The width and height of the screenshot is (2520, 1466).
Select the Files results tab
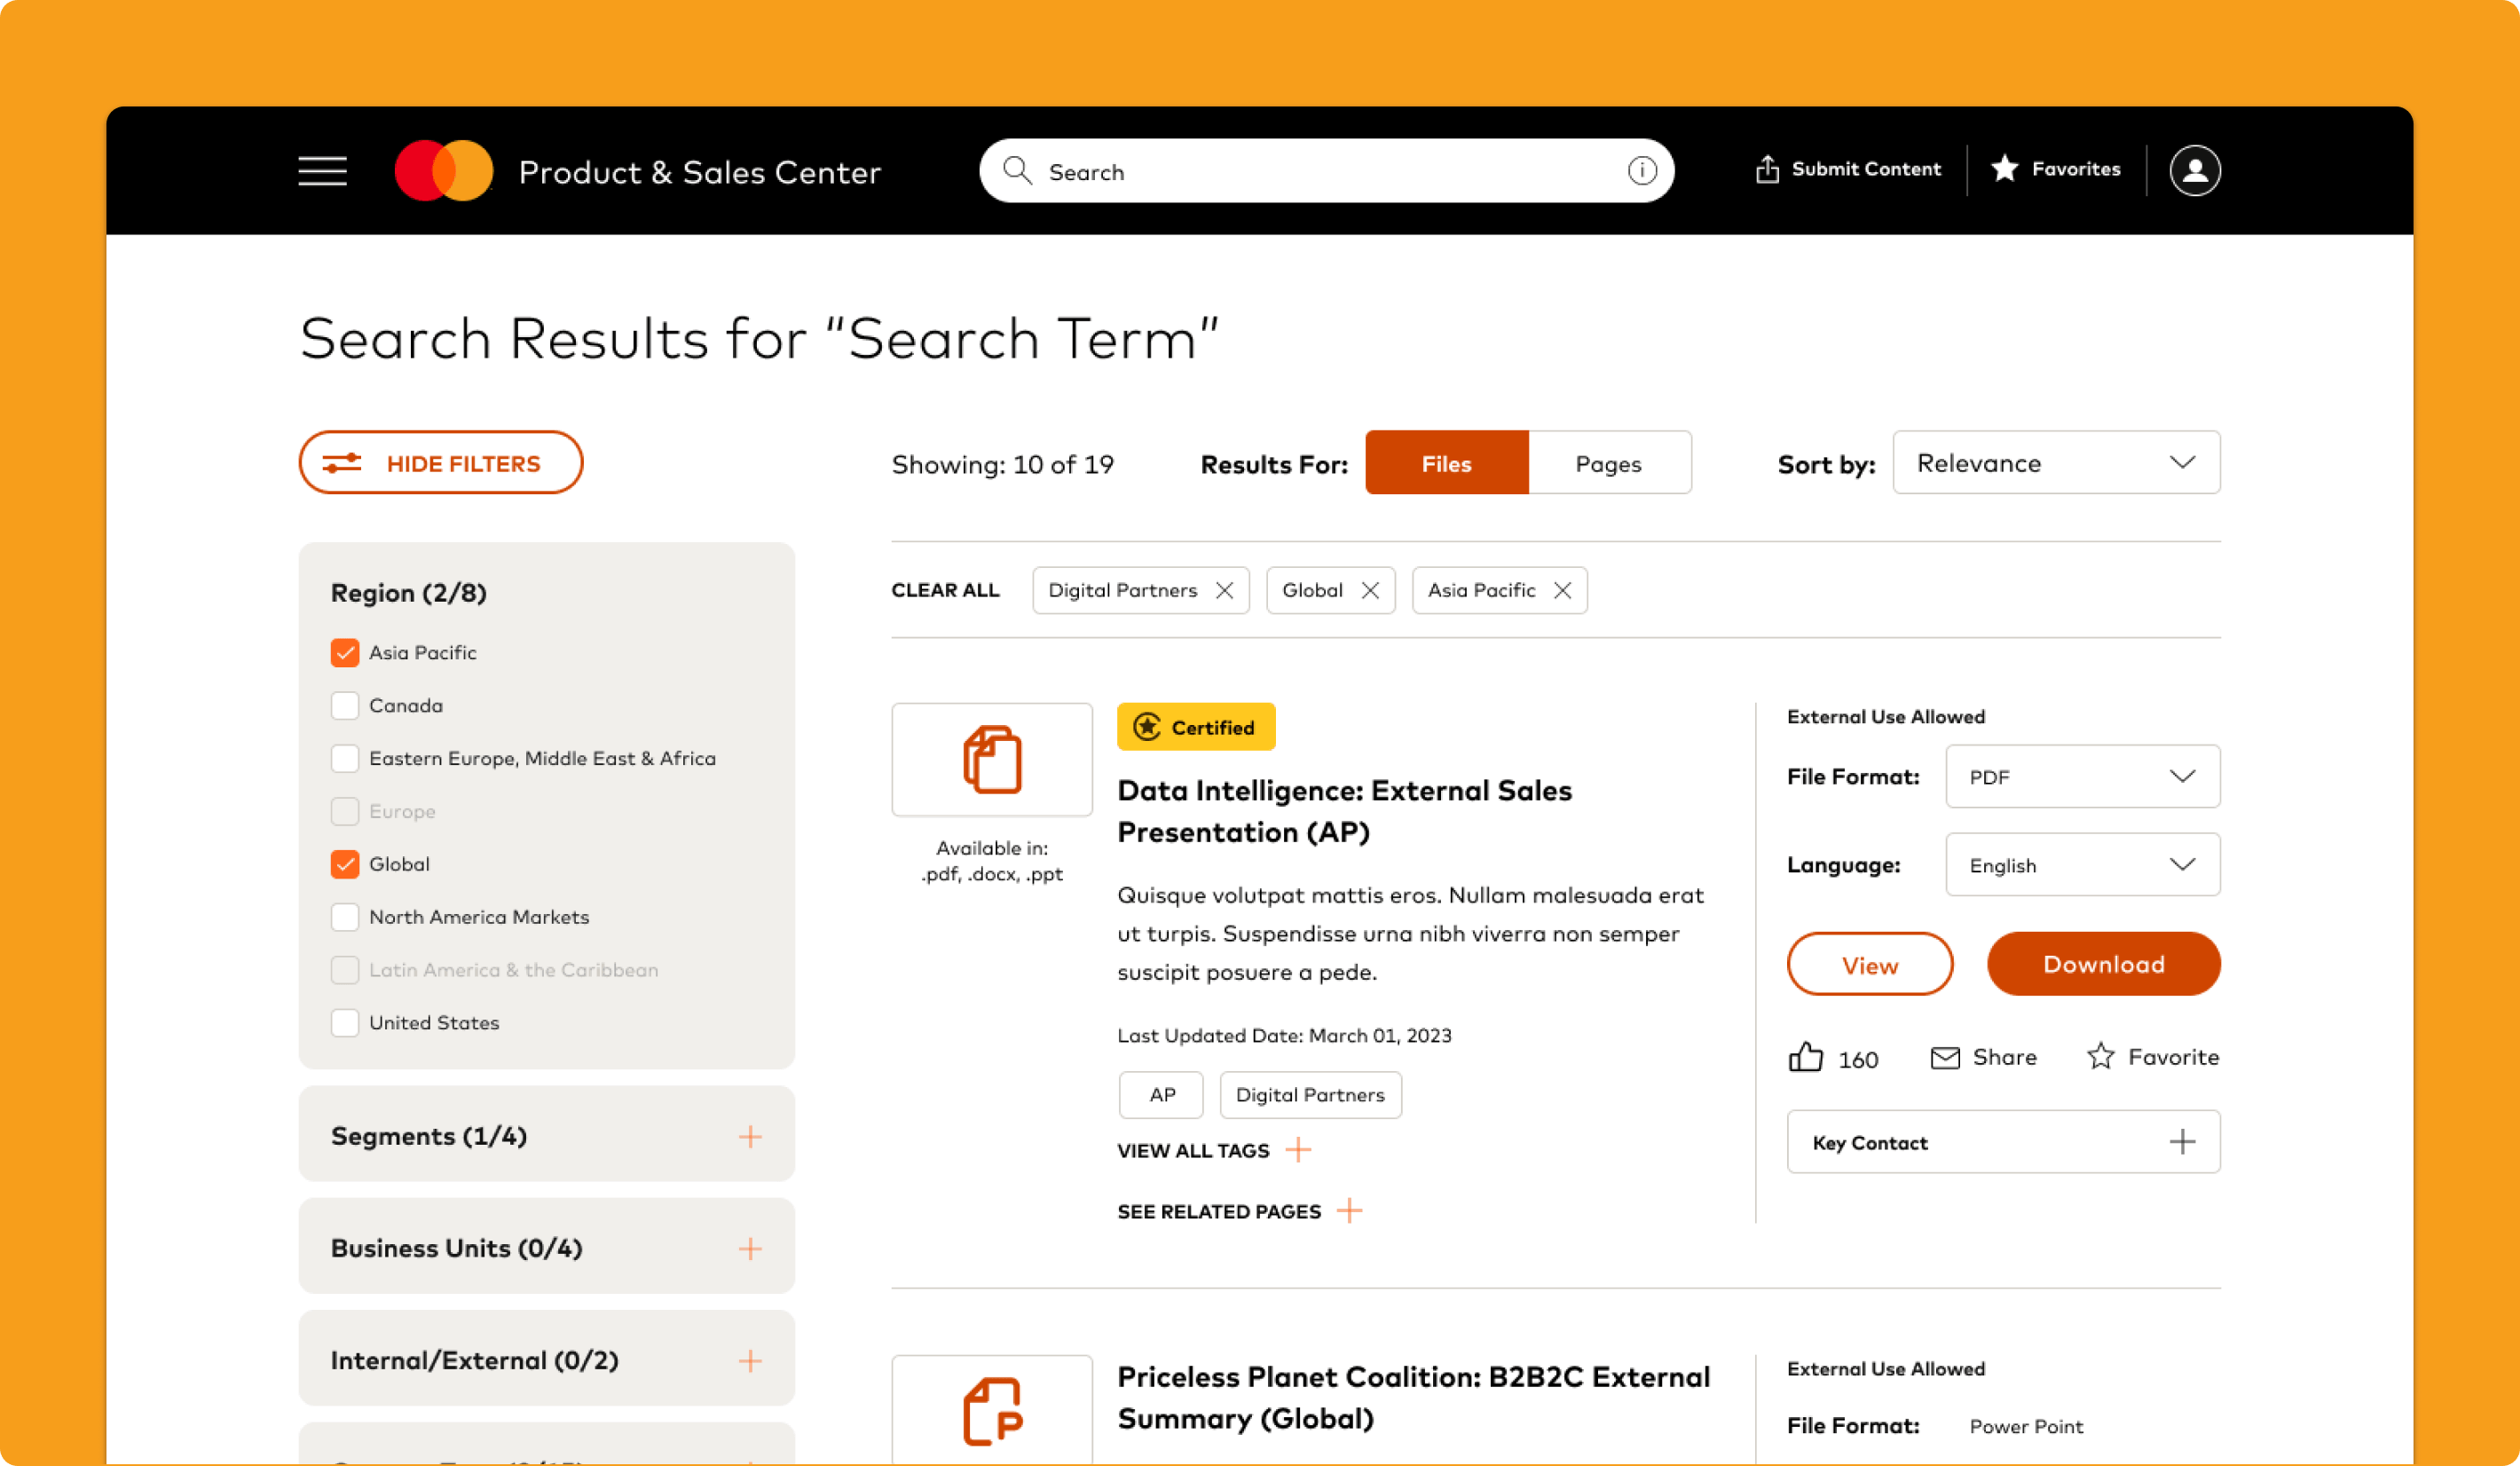[x=1446, y=463]
